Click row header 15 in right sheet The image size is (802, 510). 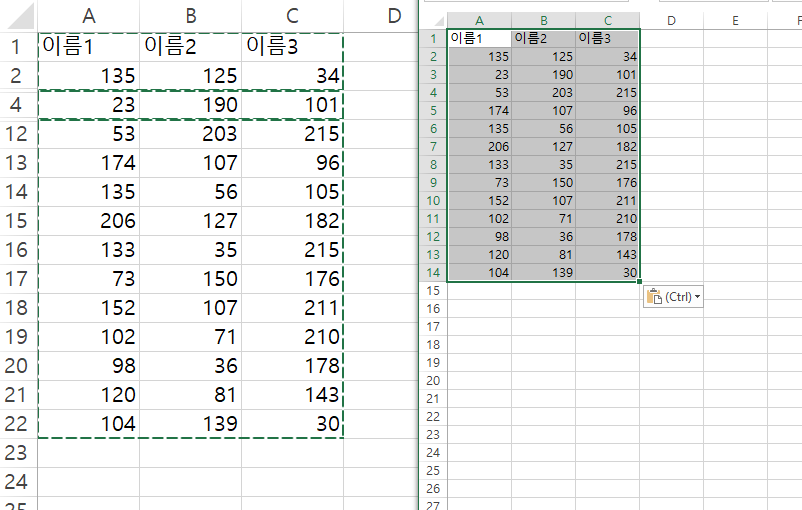click(433, 291)
